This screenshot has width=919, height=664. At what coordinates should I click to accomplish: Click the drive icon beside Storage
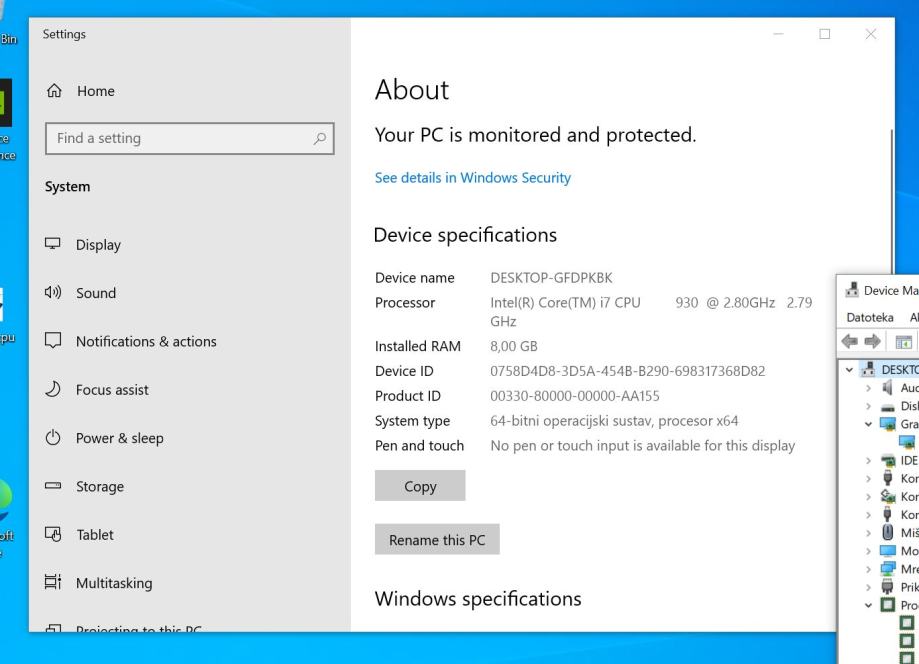pyautogui.click(x=54, y=487)
